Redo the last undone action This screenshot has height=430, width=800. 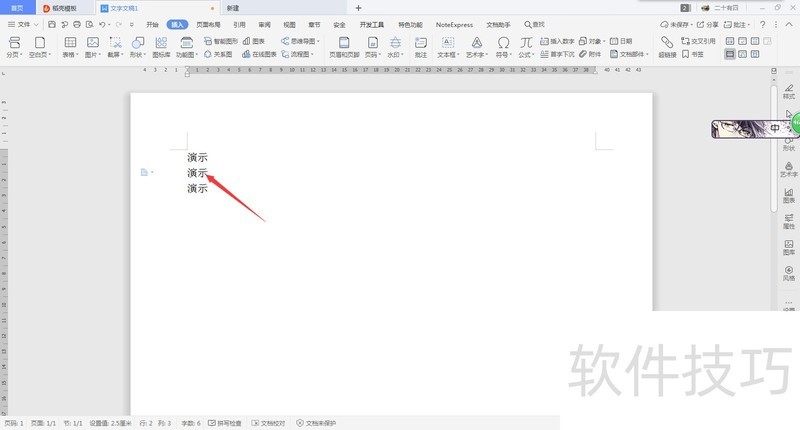118,24
